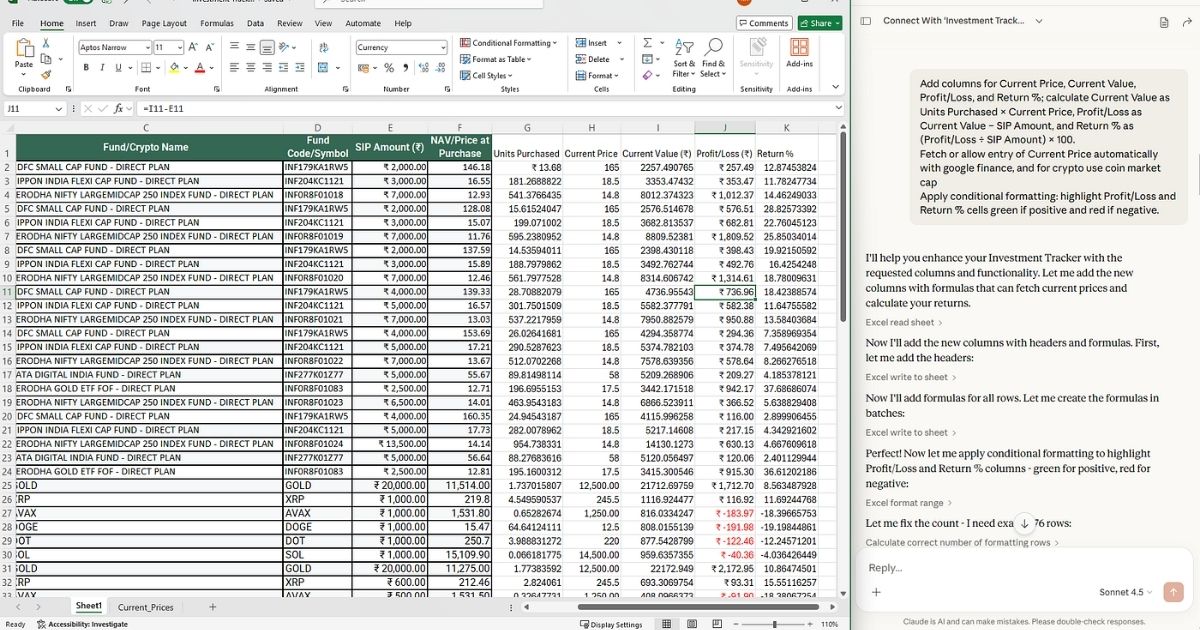The width and height of the screenshot is (1200, 630).
Task: Toggle Align Right
Action: (x=266, y=68)
